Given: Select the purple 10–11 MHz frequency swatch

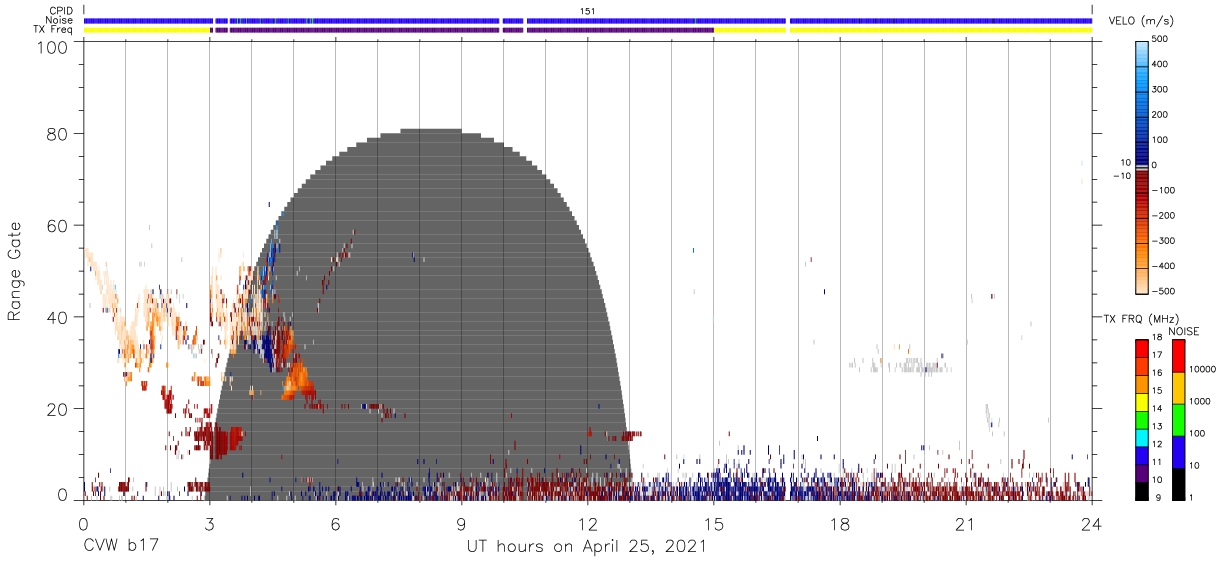Looking at the screenshot, I should [x=1142, y=472].
